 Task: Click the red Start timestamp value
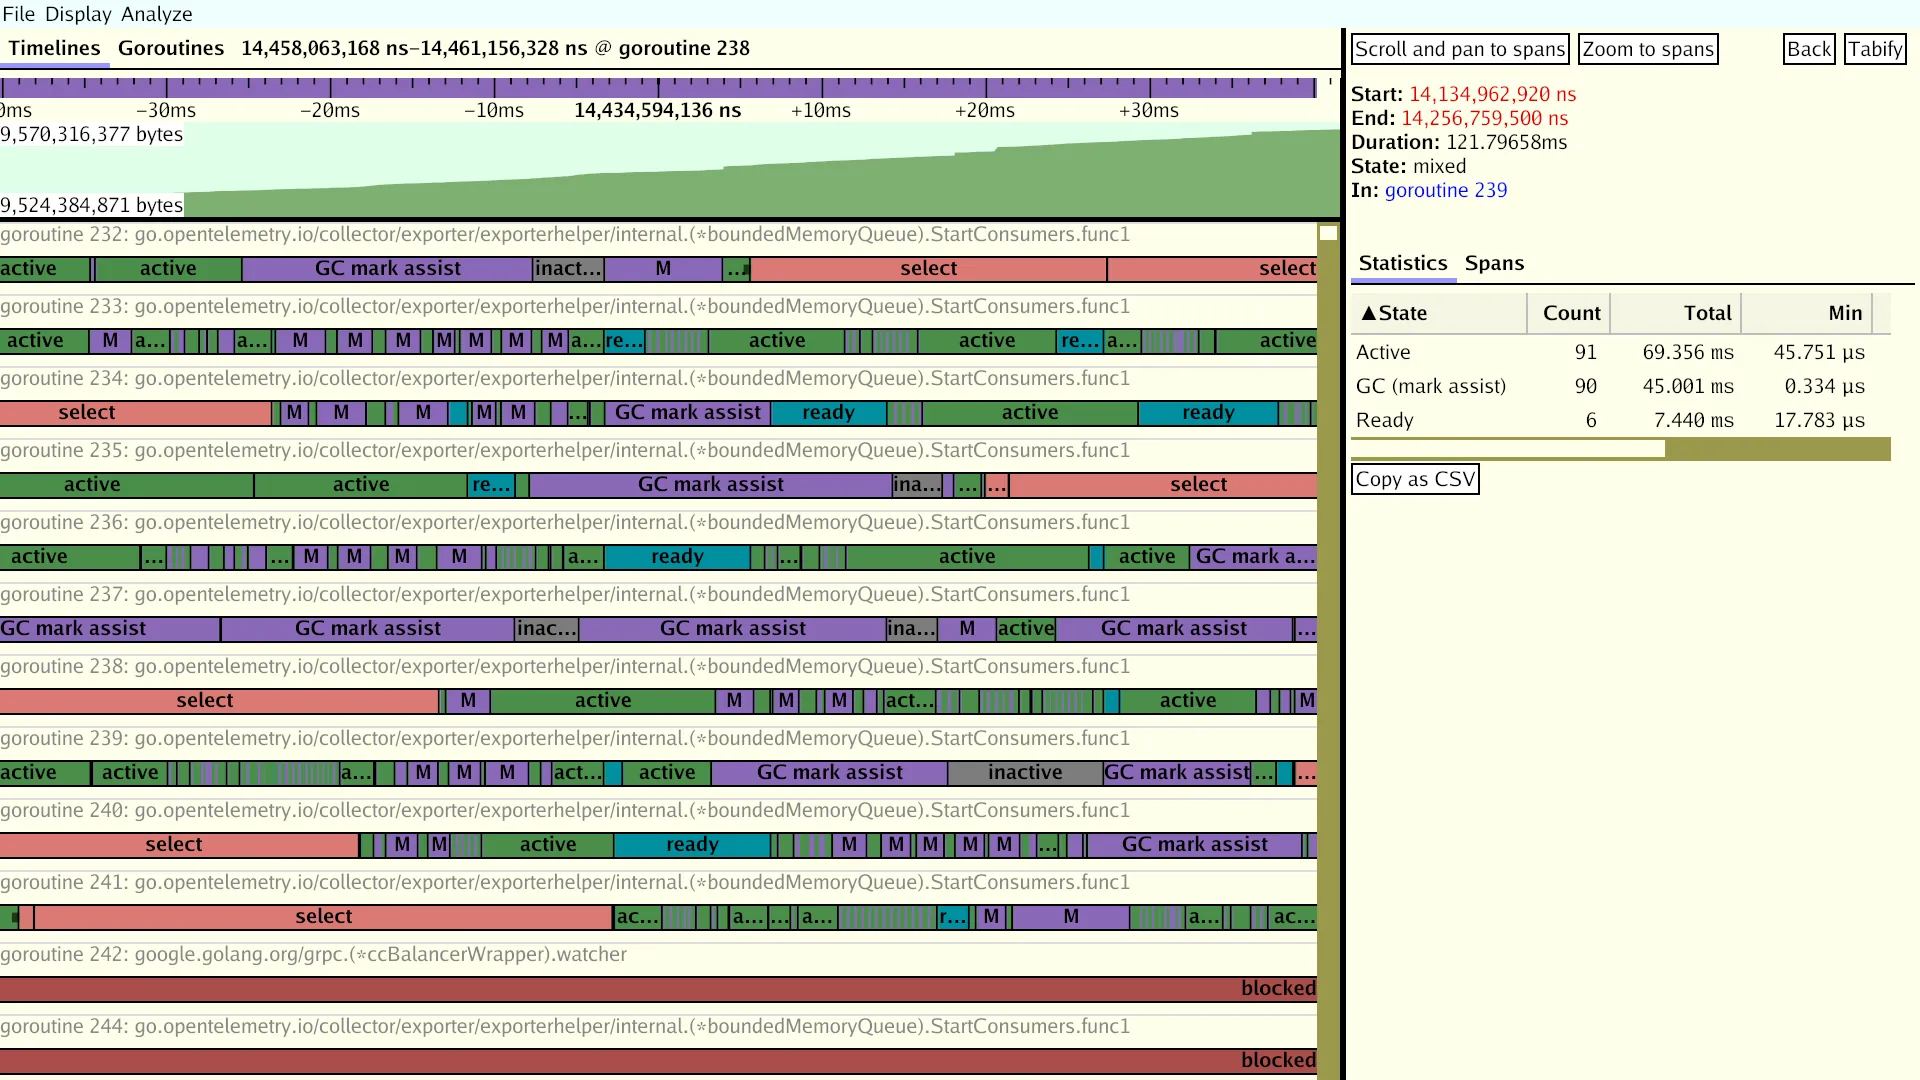(1491, 94)
